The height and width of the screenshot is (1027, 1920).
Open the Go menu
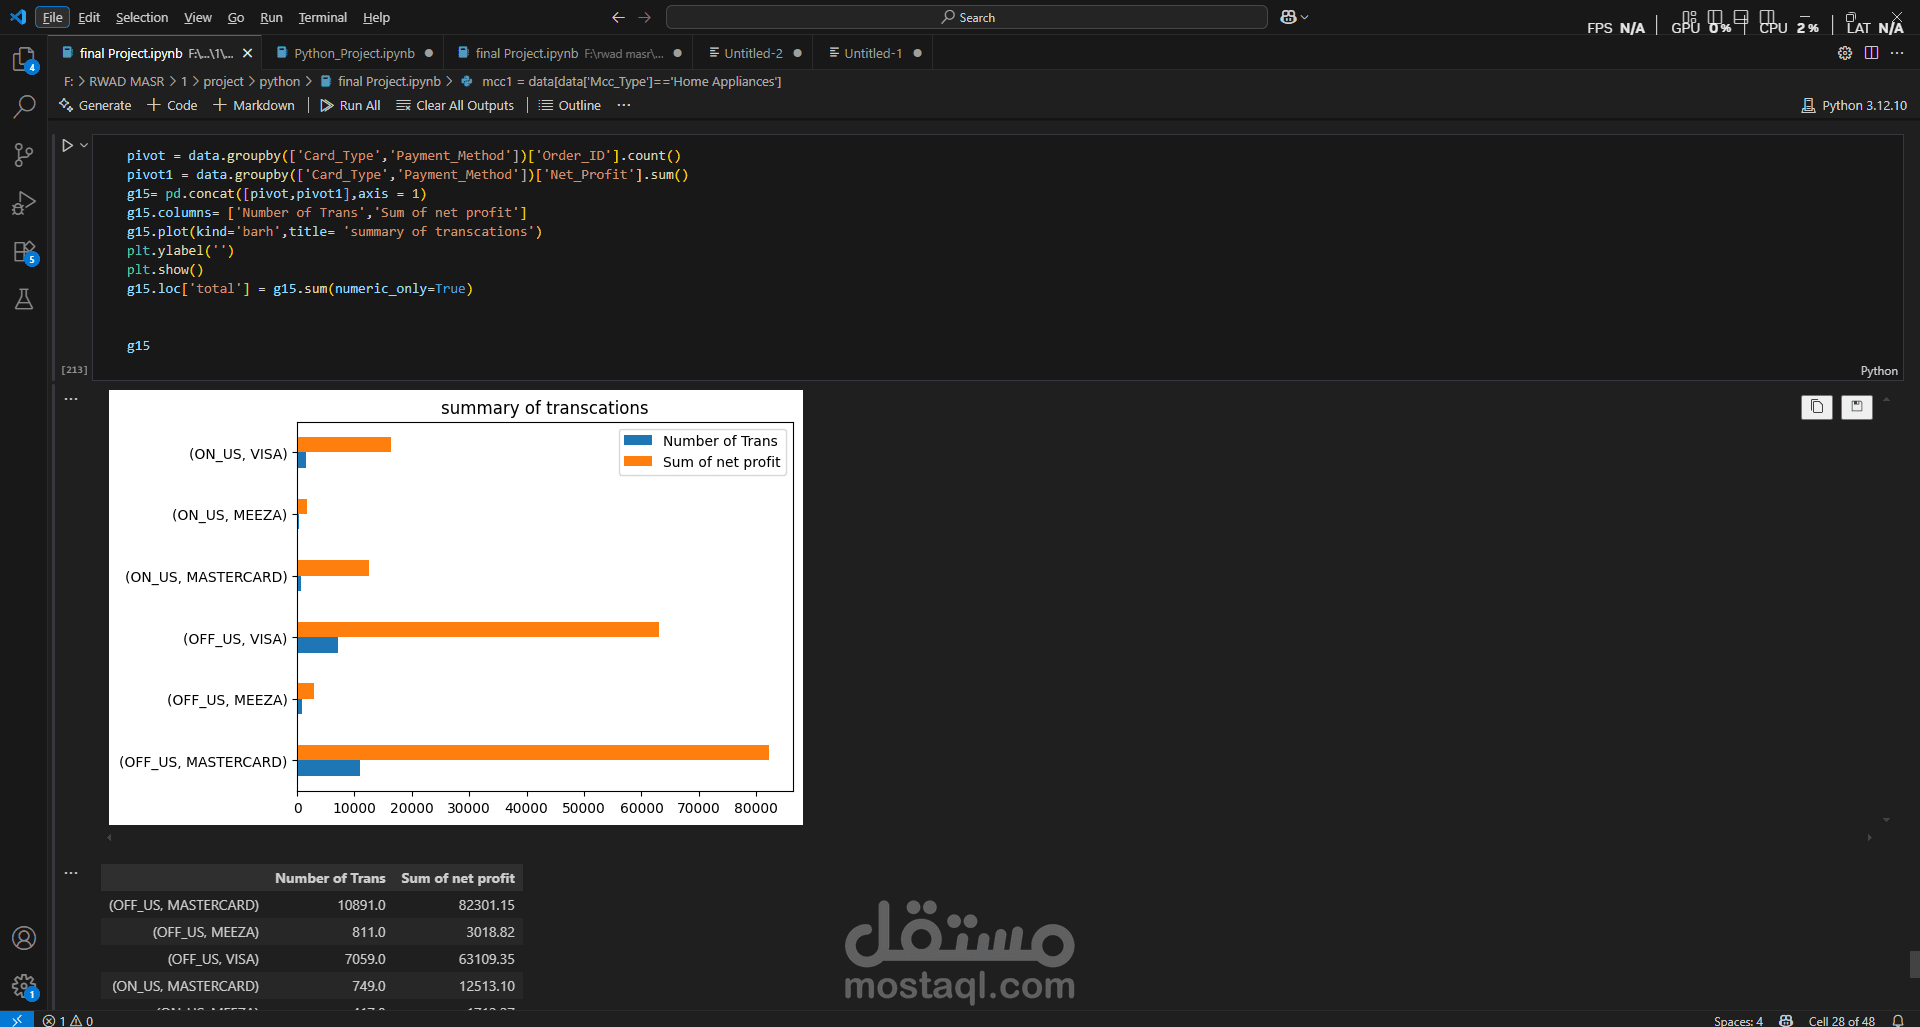[236, 17]
